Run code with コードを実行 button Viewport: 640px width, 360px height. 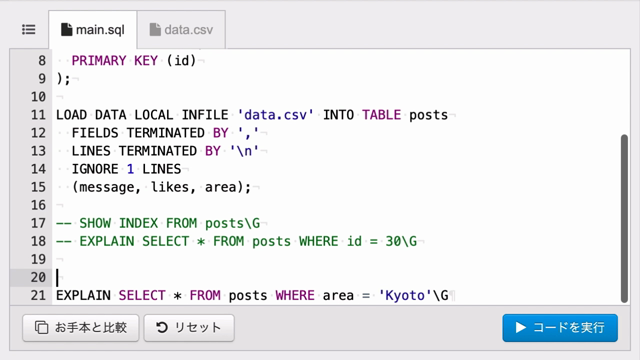pyautogui.click(x=560, y=328)
